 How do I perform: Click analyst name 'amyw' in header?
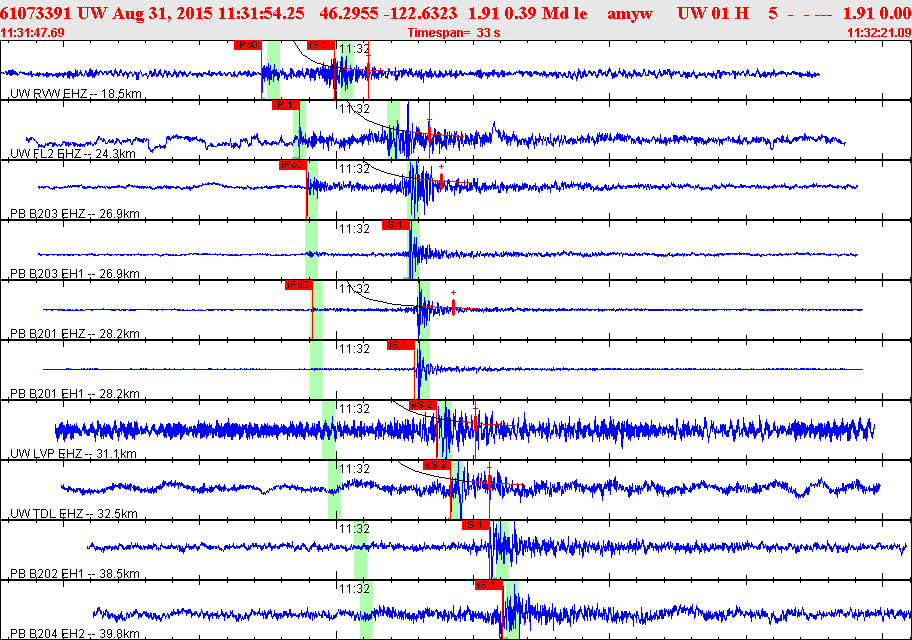pos(630,13)
